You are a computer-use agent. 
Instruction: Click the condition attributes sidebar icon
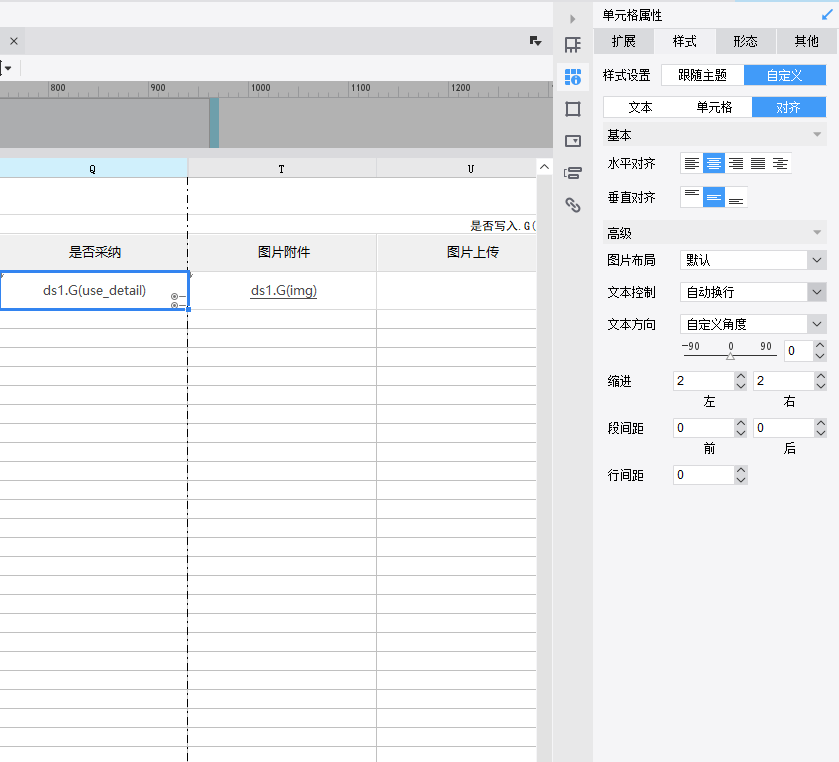pyautogui.click(x=573, y=173)
